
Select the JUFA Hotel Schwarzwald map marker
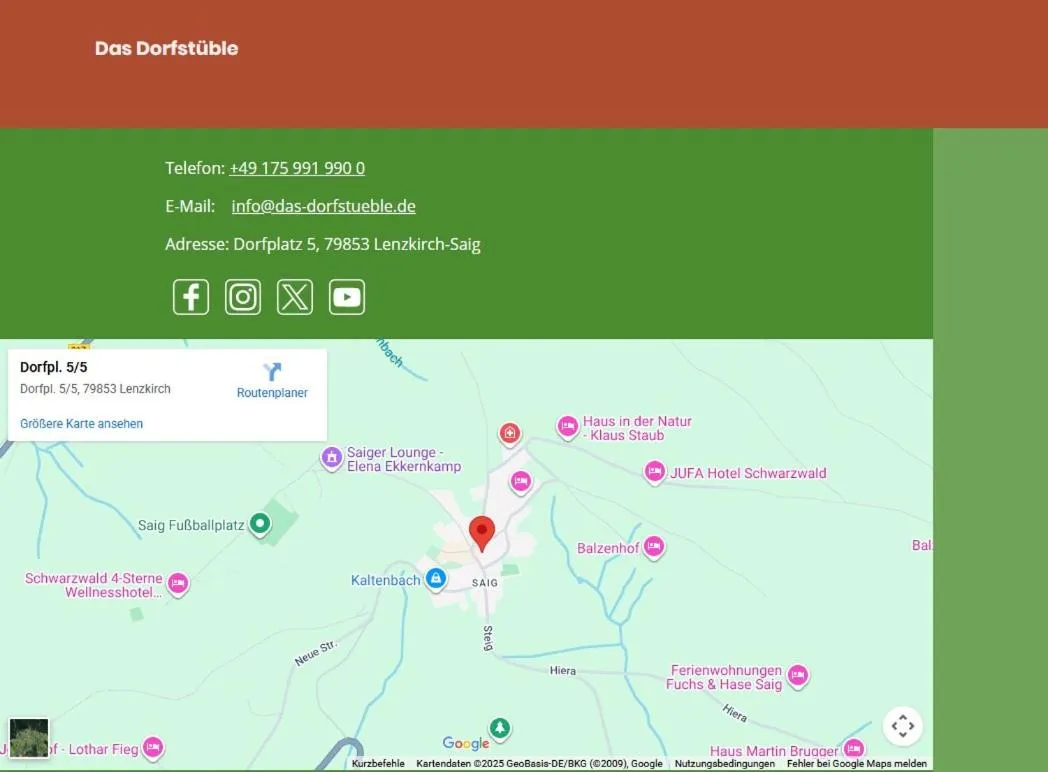pyautogui.click(x=655, y=472)
